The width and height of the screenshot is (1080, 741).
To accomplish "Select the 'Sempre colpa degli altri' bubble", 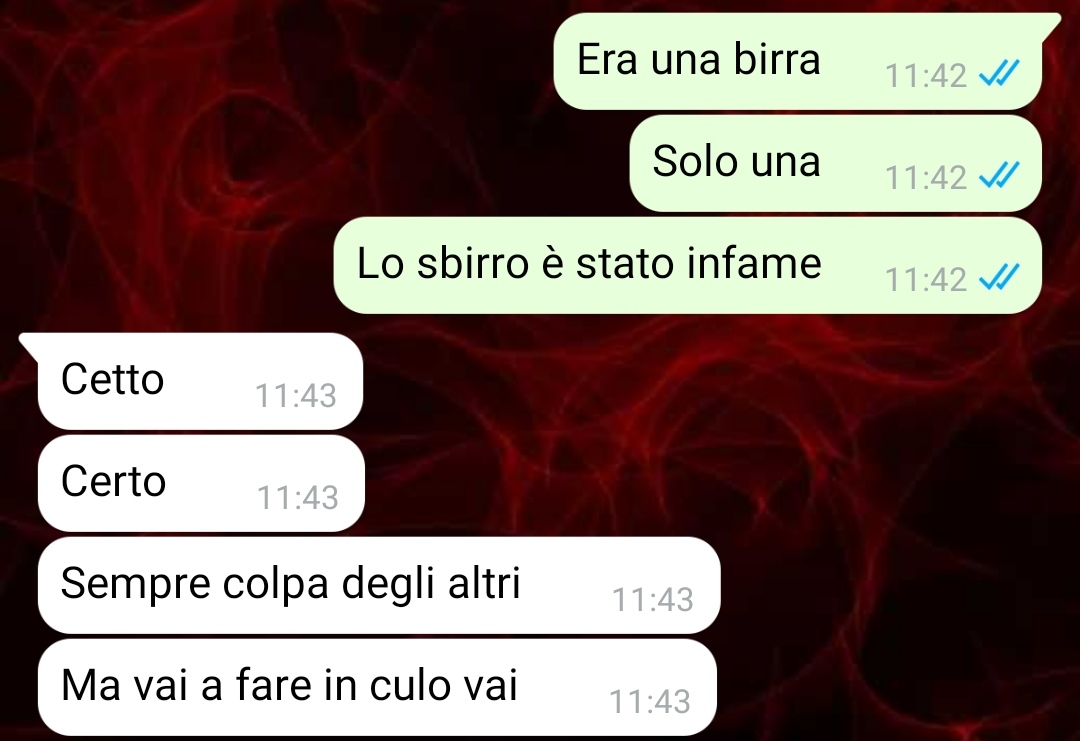I will pyautogui.click(x=379, y=585).
